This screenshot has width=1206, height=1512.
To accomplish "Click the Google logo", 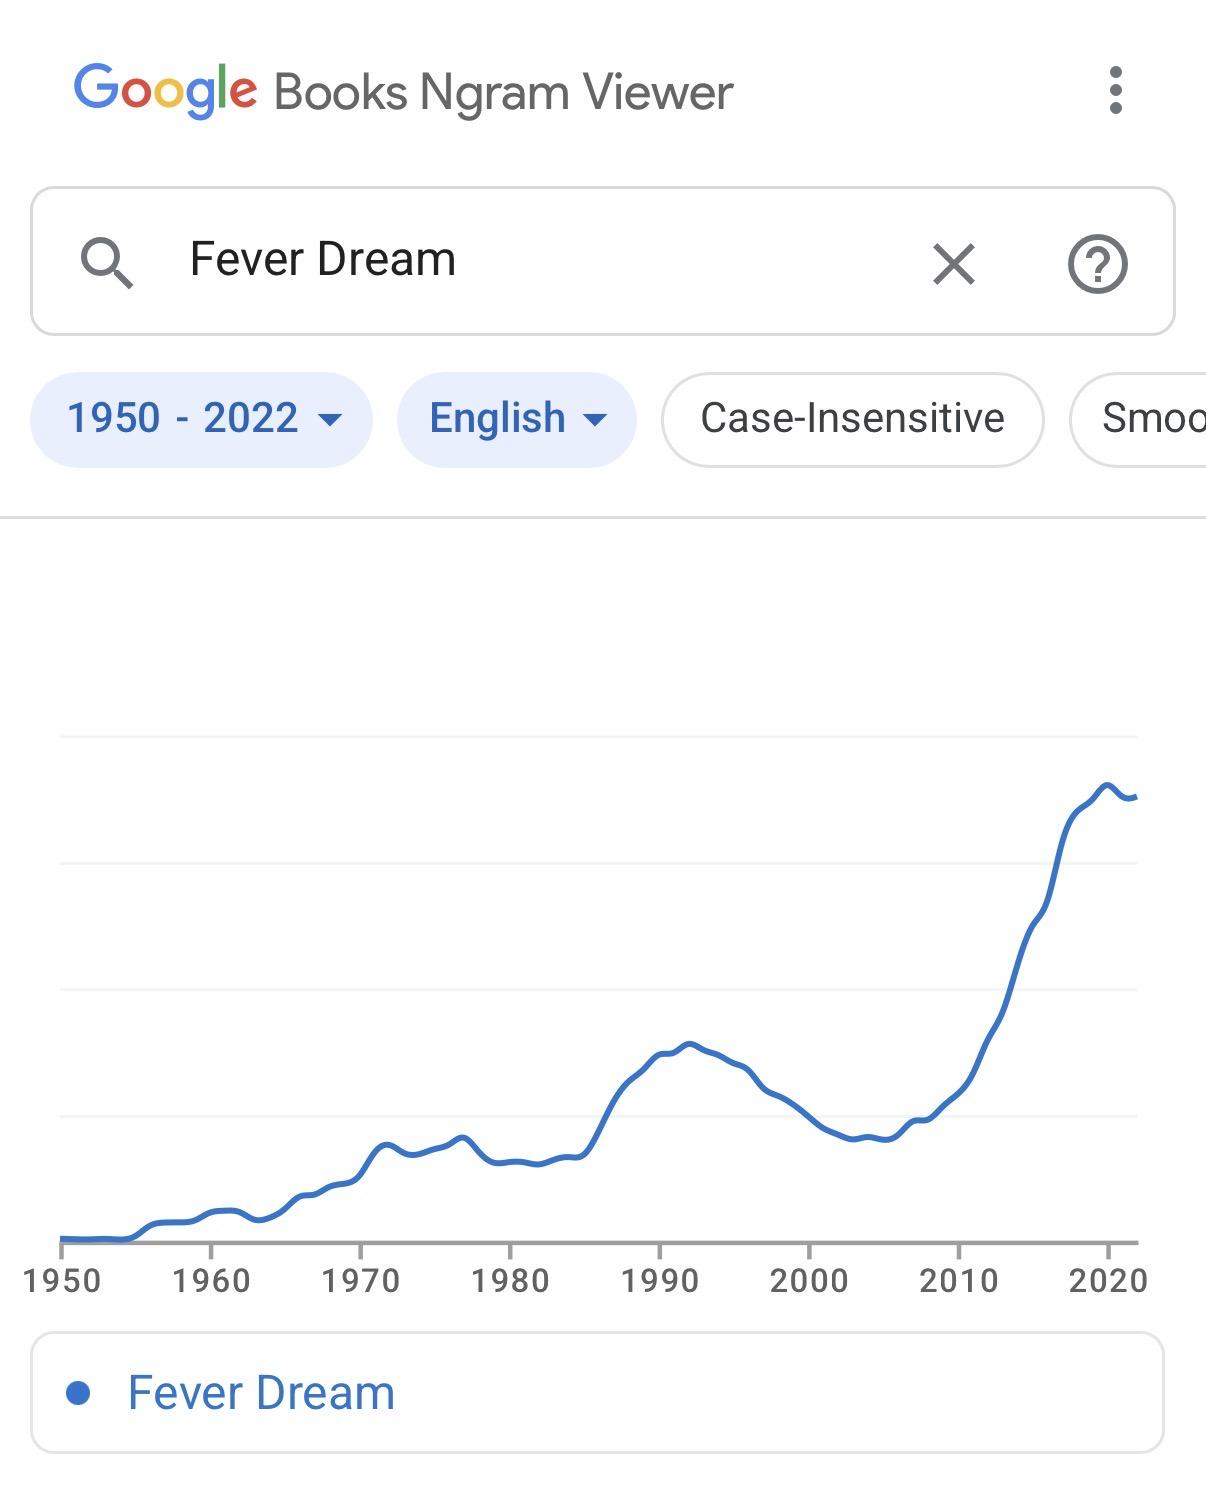I will [165, 91].
